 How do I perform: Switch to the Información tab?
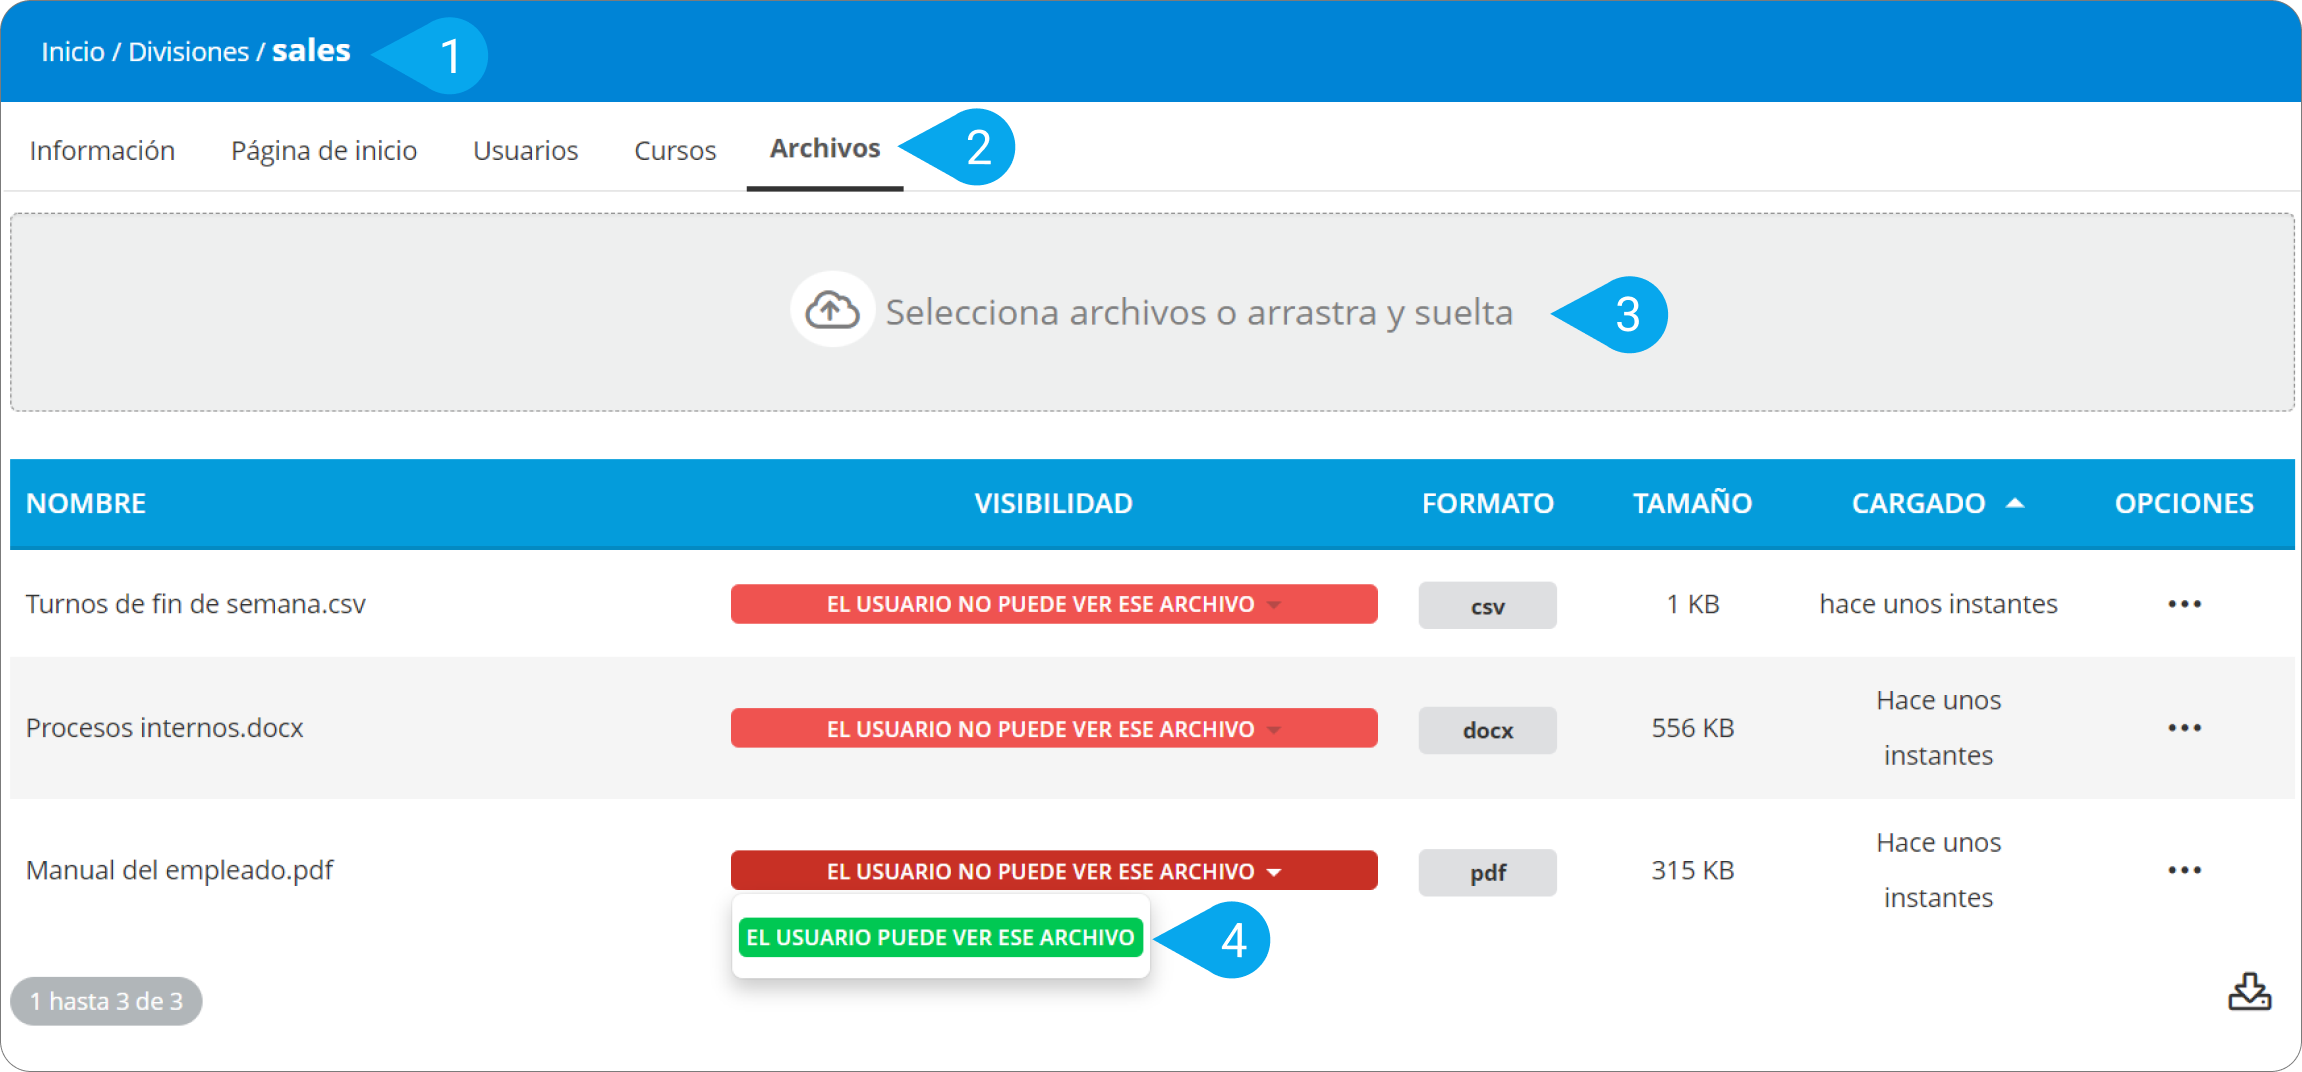click(x=102, y=150)
